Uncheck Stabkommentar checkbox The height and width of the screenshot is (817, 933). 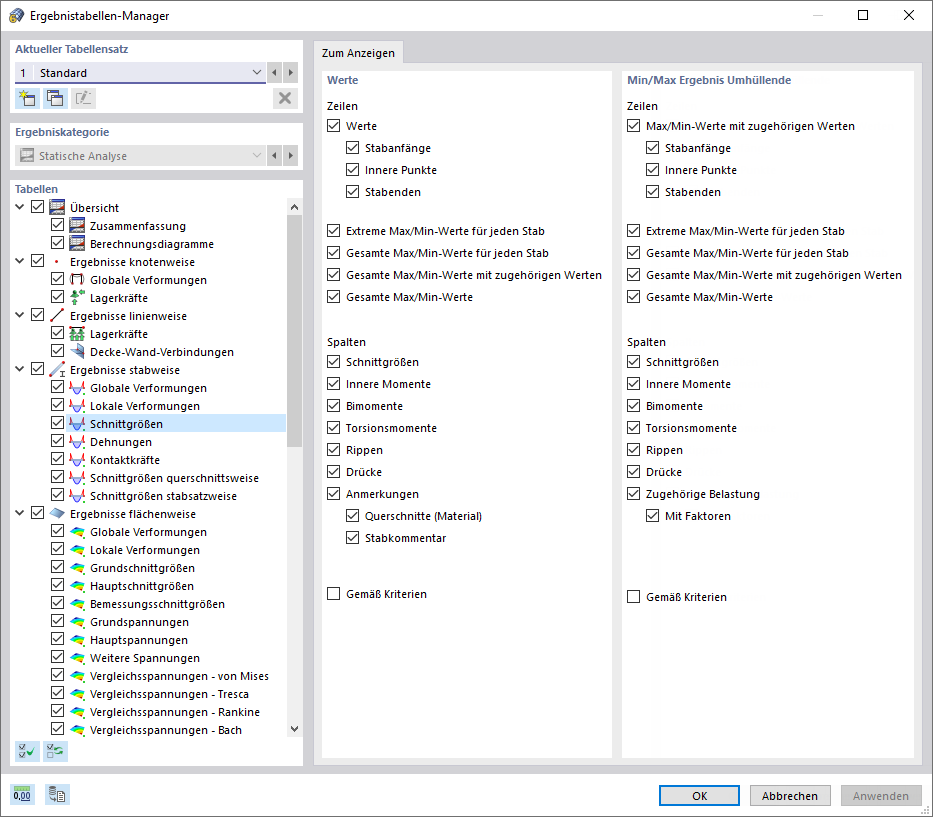click(353, 538)
